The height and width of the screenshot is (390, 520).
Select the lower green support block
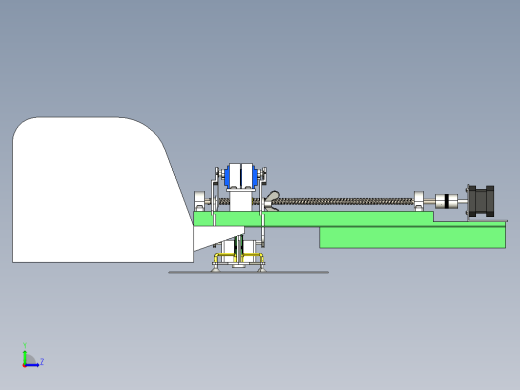point(412,238)
